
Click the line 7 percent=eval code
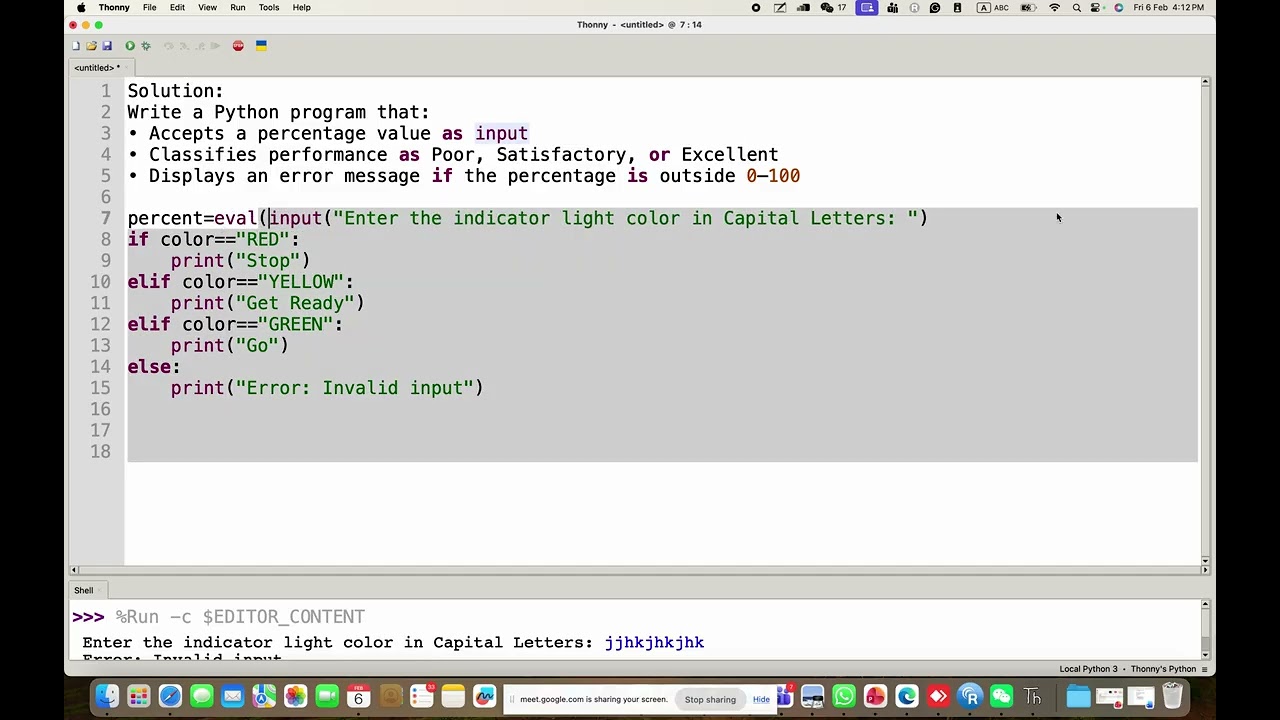527,218
